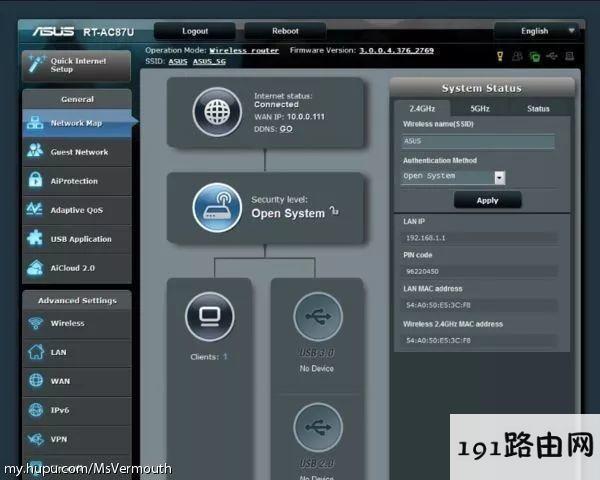
Task: Click the Wireless 2.4GHz MAC address value
Action: (x=479, y=340)
